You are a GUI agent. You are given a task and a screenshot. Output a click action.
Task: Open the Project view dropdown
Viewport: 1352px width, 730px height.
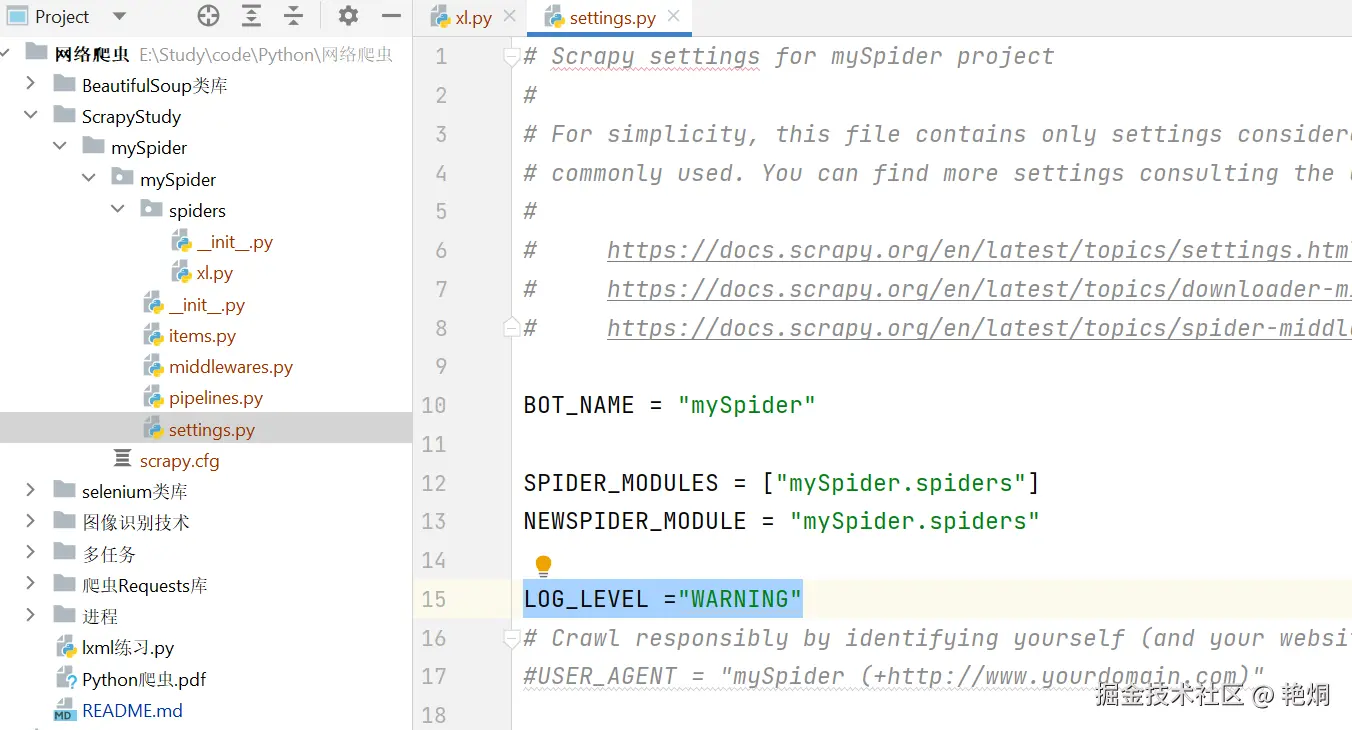coord(120,17)
